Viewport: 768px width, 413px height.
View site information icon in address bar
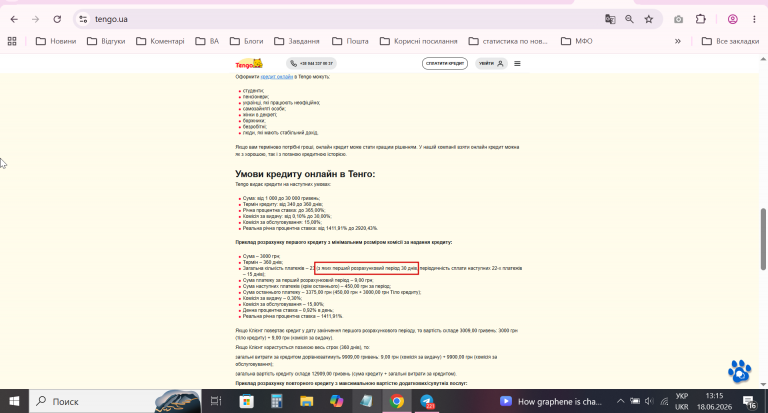83,19
